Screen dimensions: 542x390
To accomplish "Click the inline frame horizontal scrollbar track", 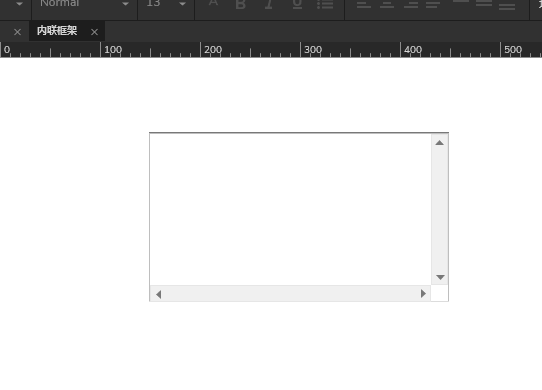I will tap(290, 294).
